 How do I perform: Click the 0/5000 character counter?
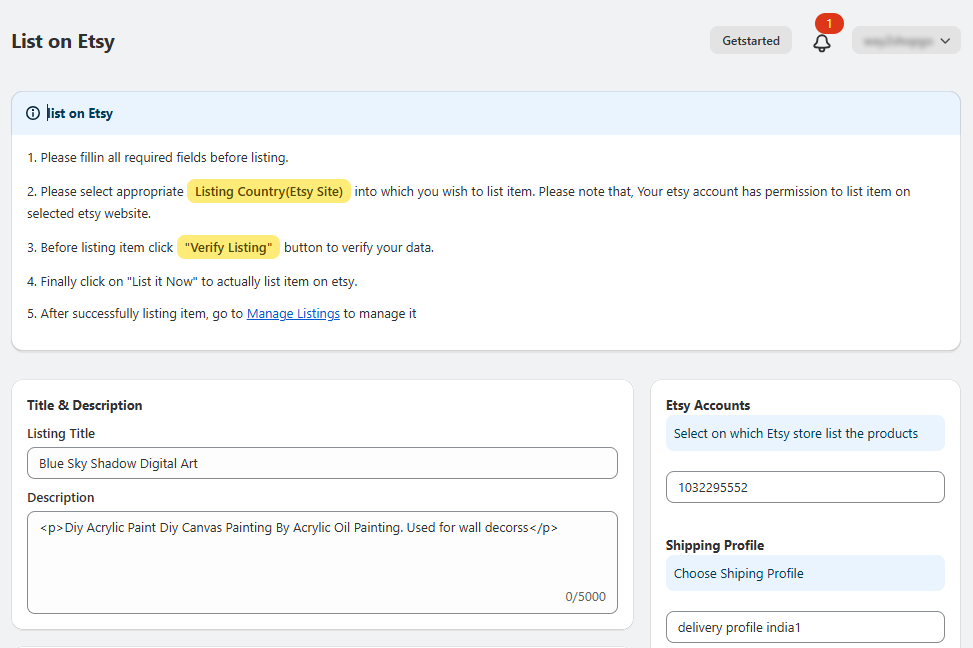click(585, 596)
